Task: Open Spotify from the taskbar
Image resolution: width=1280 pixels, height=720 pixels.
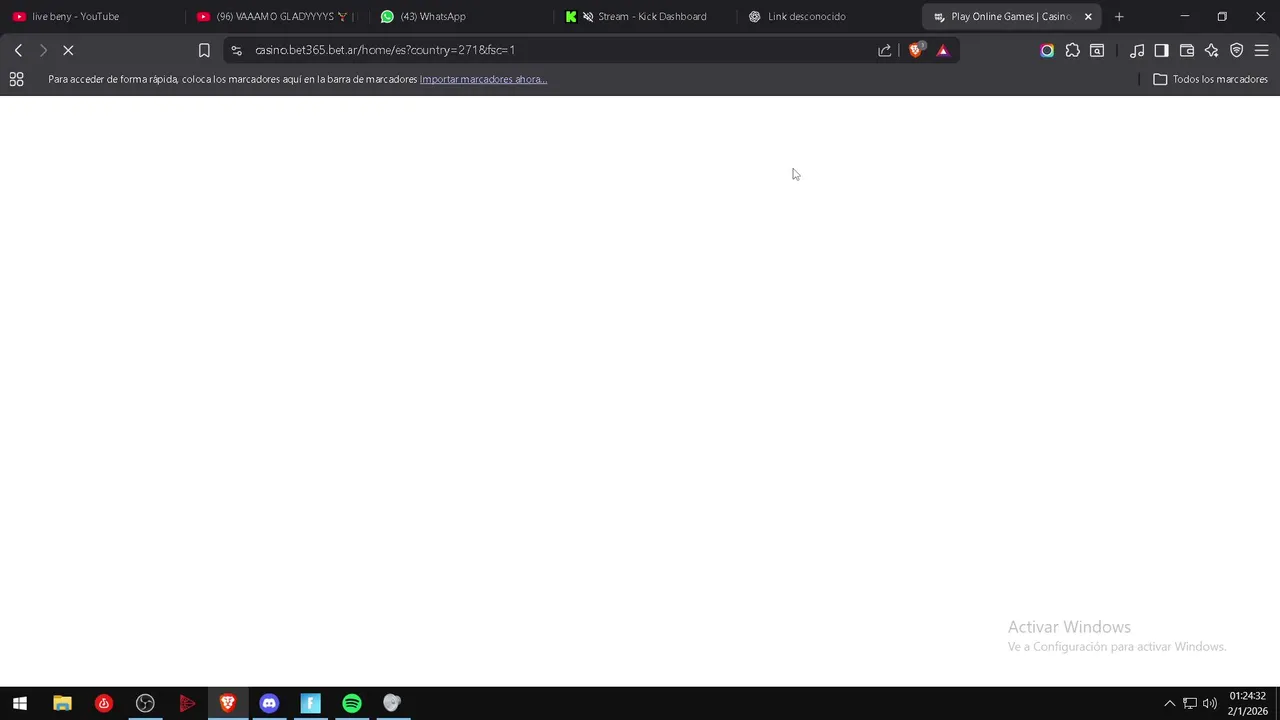Action: coord(351,703)
